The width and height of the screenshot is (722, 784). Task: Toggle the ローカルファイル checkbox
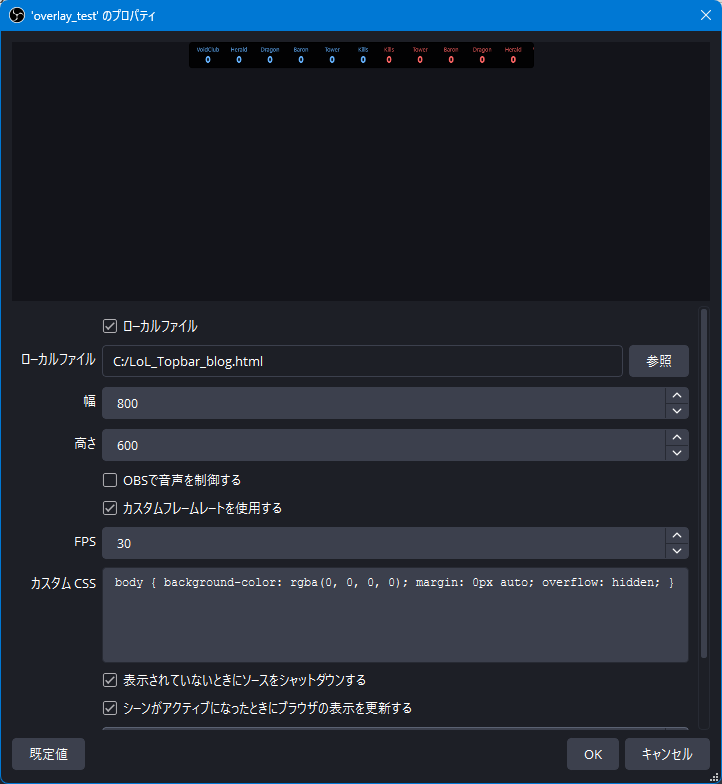(111, 326)
